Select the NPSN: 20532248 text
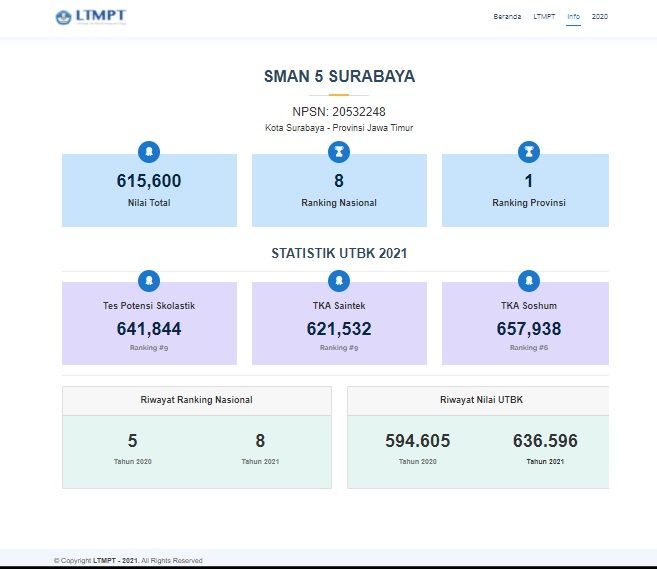657x569 pixels. 339,111
